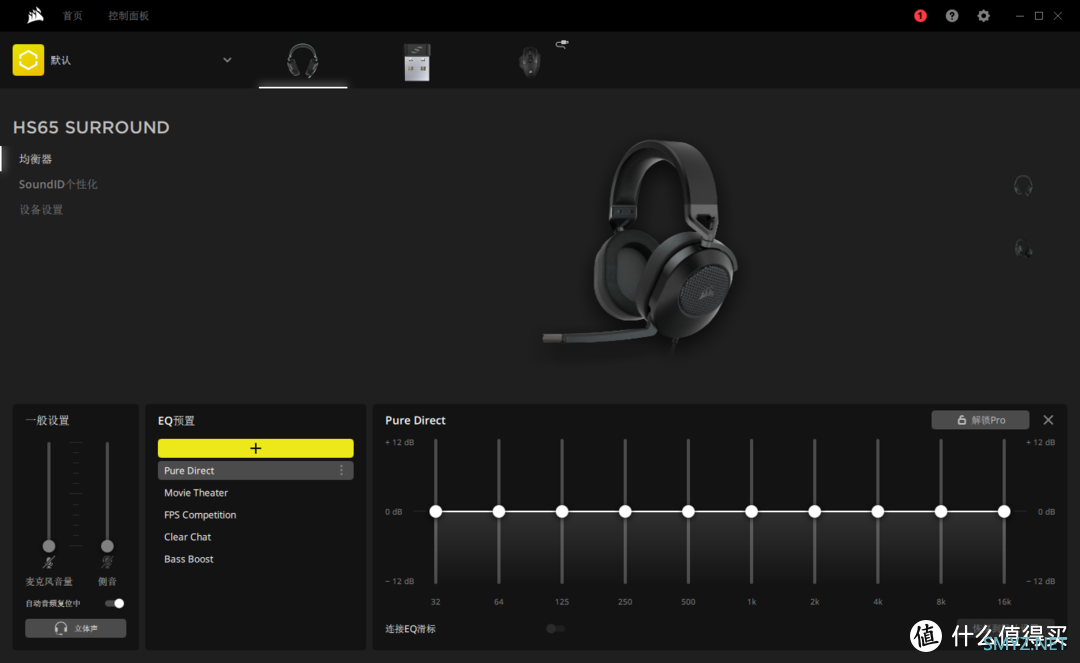Click the 8k EQ band handle
Screen dimensions: 1080x663
[941, 512]
